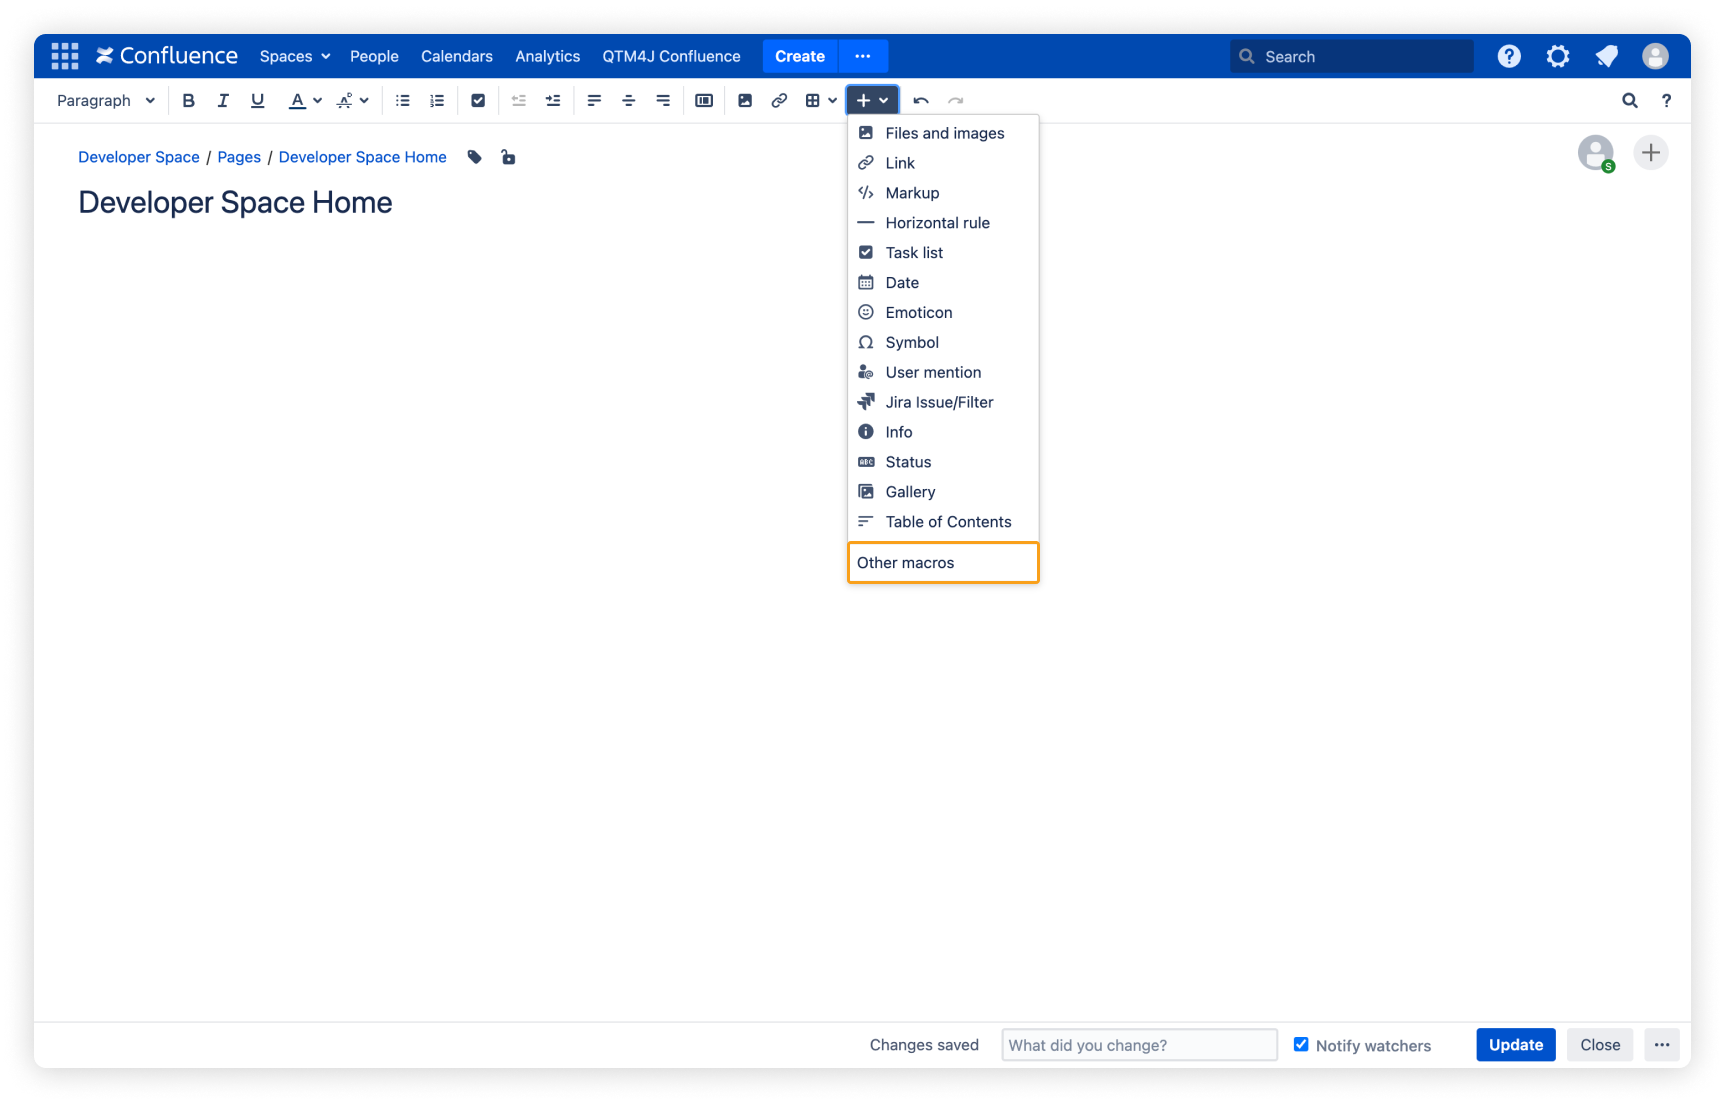This screenshot has height=1104, width=1725.
Task: Choose Gallery from the insert menu
Action: [943, 492]
